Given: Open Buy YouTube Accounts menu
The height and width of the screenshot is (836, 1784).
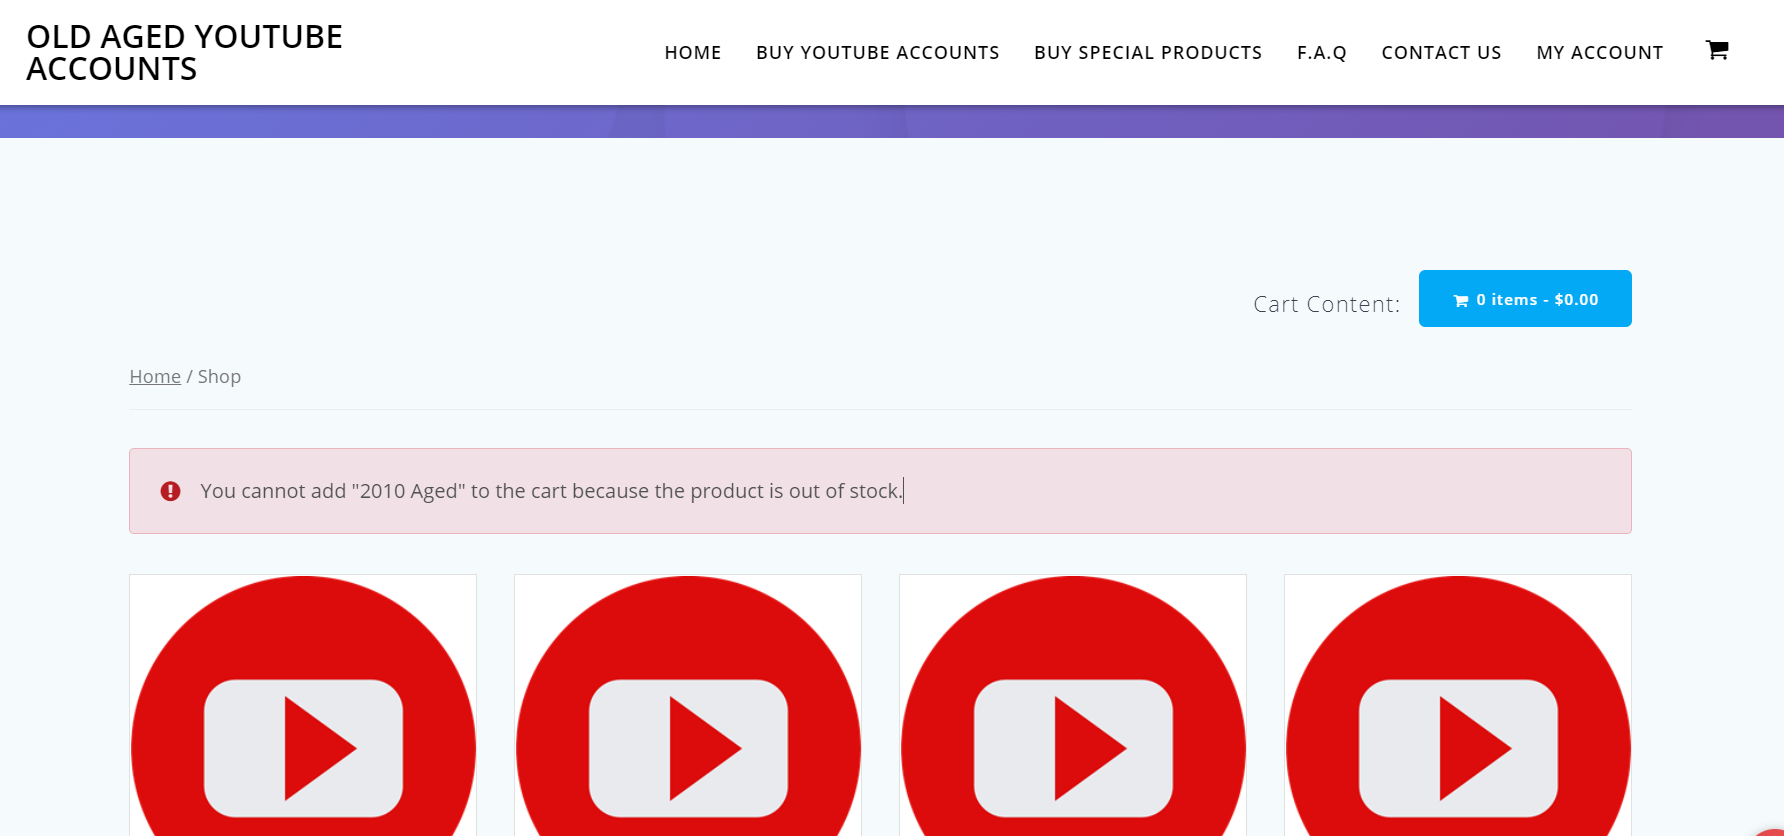Looking at the screenshot, I should 878,53.
